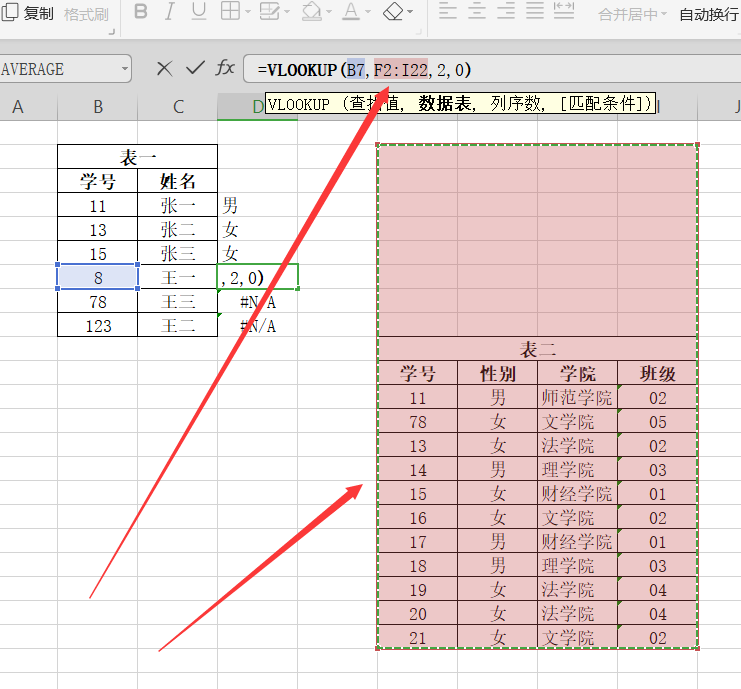Screen dimensions: 741x689
Task: Select 学号 20 in 表二
Action: click(418, 613)
